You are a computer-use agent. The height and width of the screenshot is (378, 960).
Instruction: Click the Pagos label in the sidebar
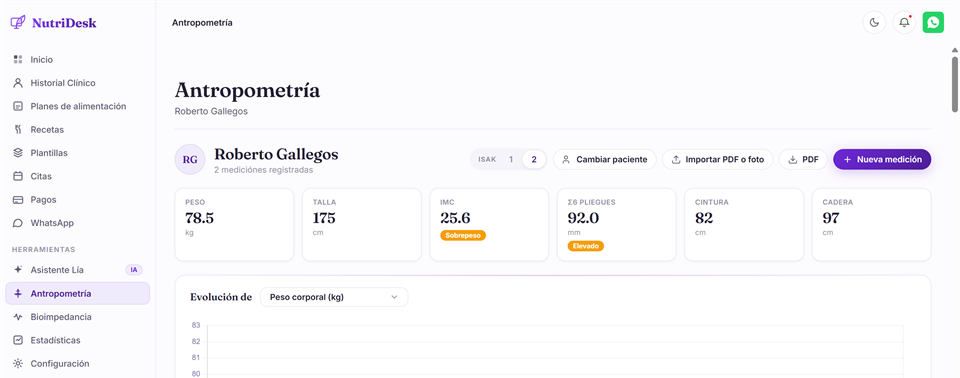click(x=43, y=199)
